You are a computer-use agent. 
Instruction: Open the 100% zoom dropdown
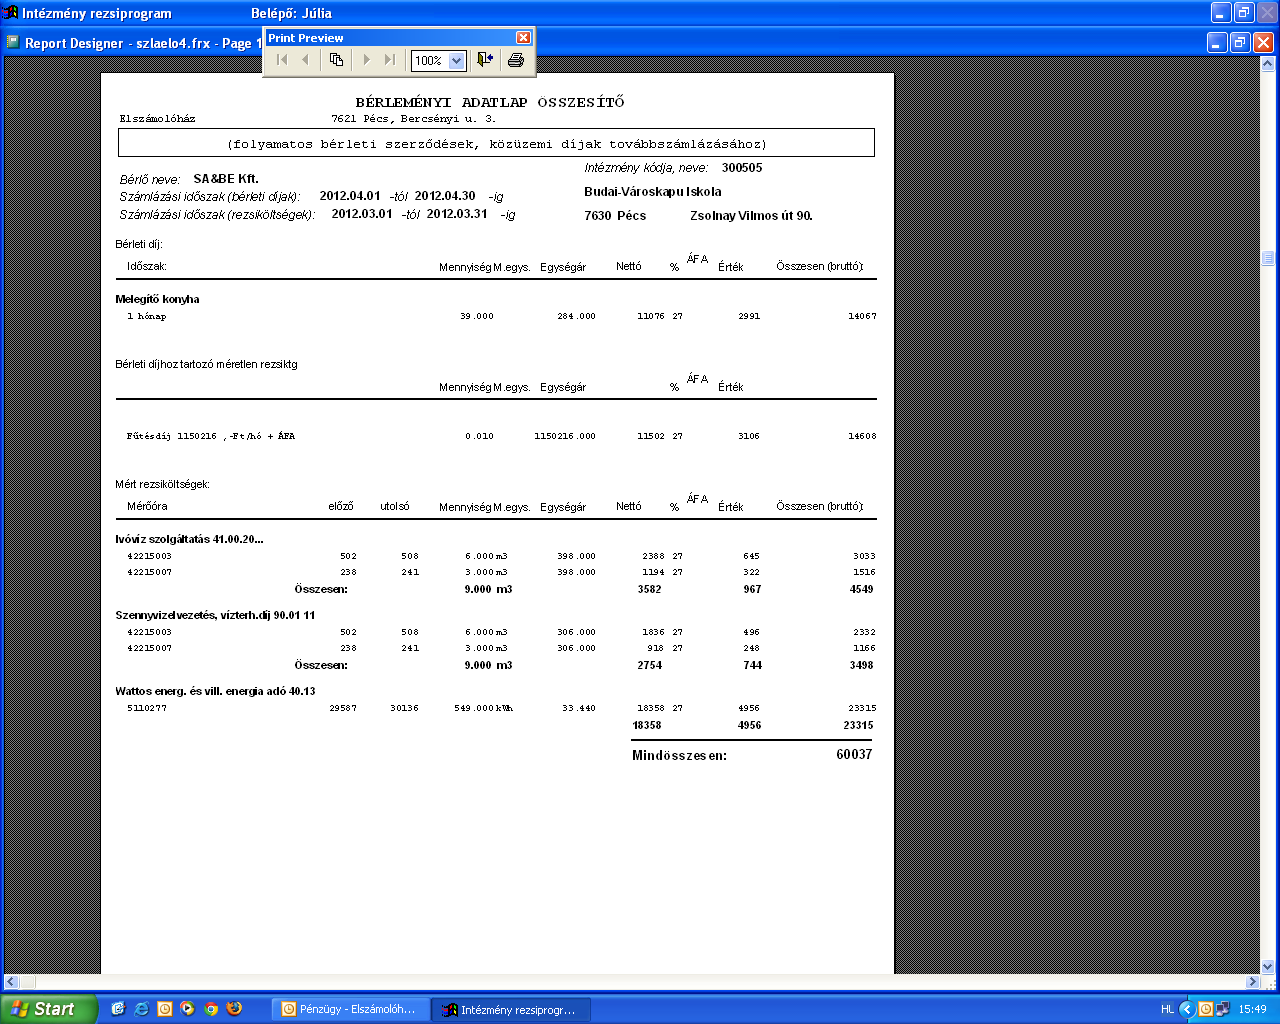point(457,61)
